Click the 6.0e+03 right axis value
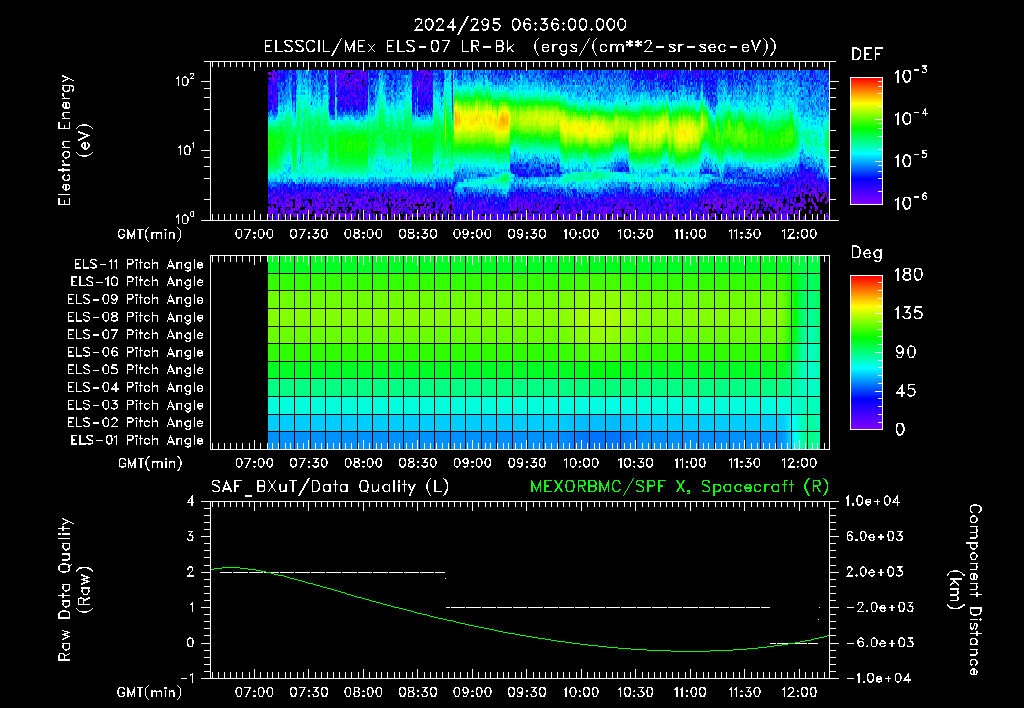Viewport: 1024px width, 708px height. (x=875, y=536)
